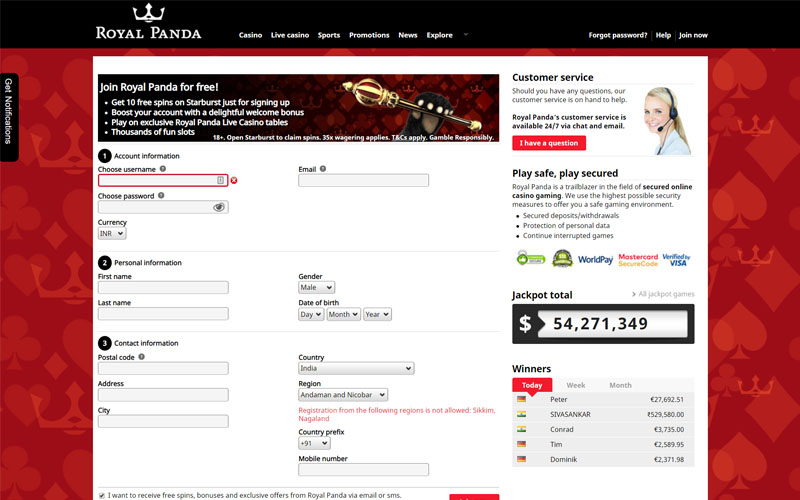Switch to the Month winners tab
The width and height of the screenshot is (800, 500).
[x=620, y=385]
